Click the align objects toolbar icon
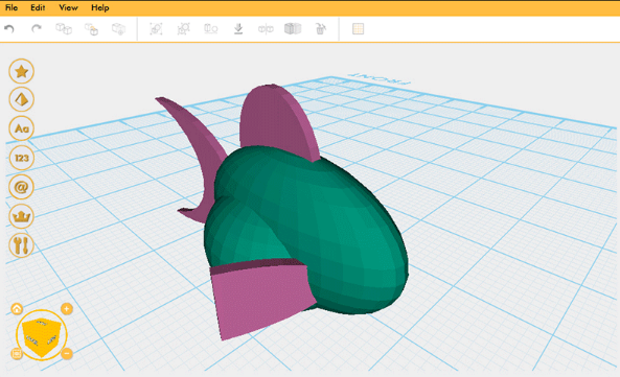The image size is (620, 377). 211,29
